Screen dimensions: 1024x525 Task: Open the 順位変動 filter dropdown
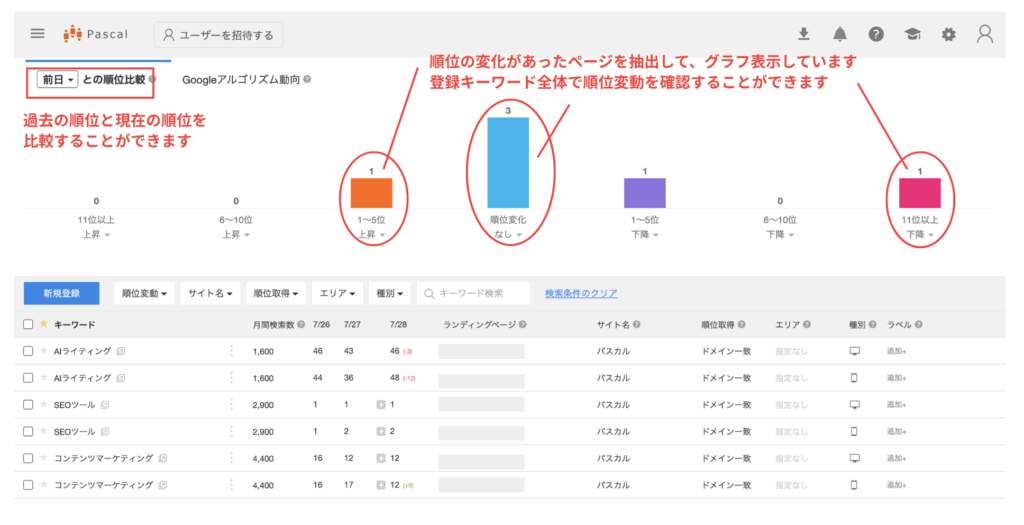pyautogui.click(x=144, y=293)
